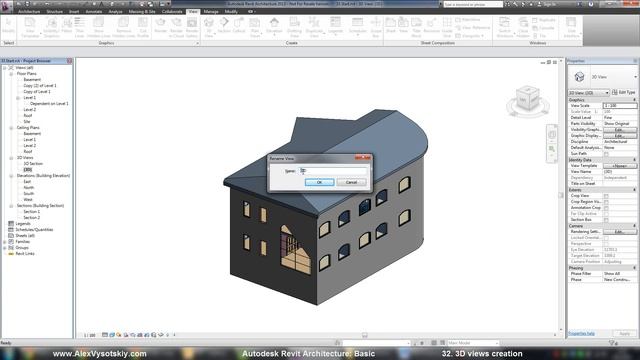640x360 pixels.
Task: Enable the Crop View checkbox
Action: 606,196
